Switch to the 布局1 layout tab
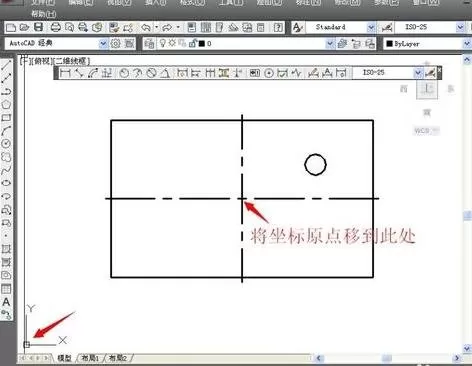 point(90,358)
